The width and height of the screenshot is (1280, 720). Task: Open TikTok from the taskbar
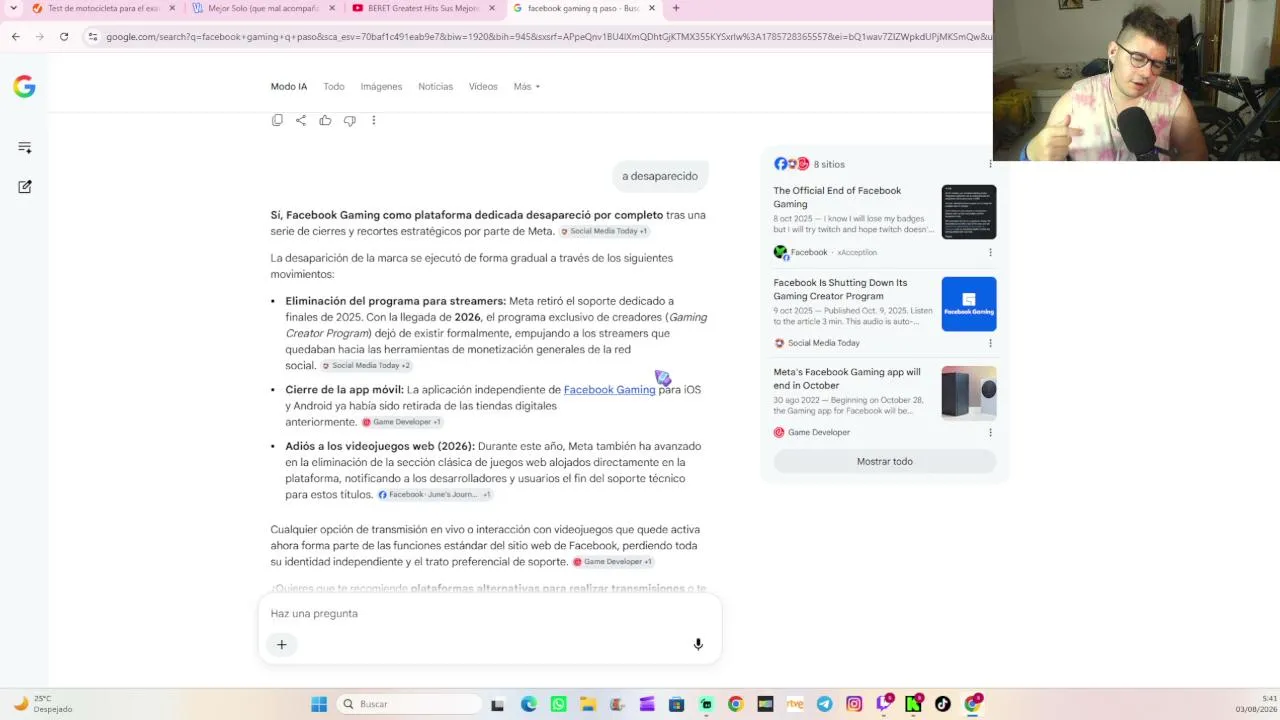(942, 704)
